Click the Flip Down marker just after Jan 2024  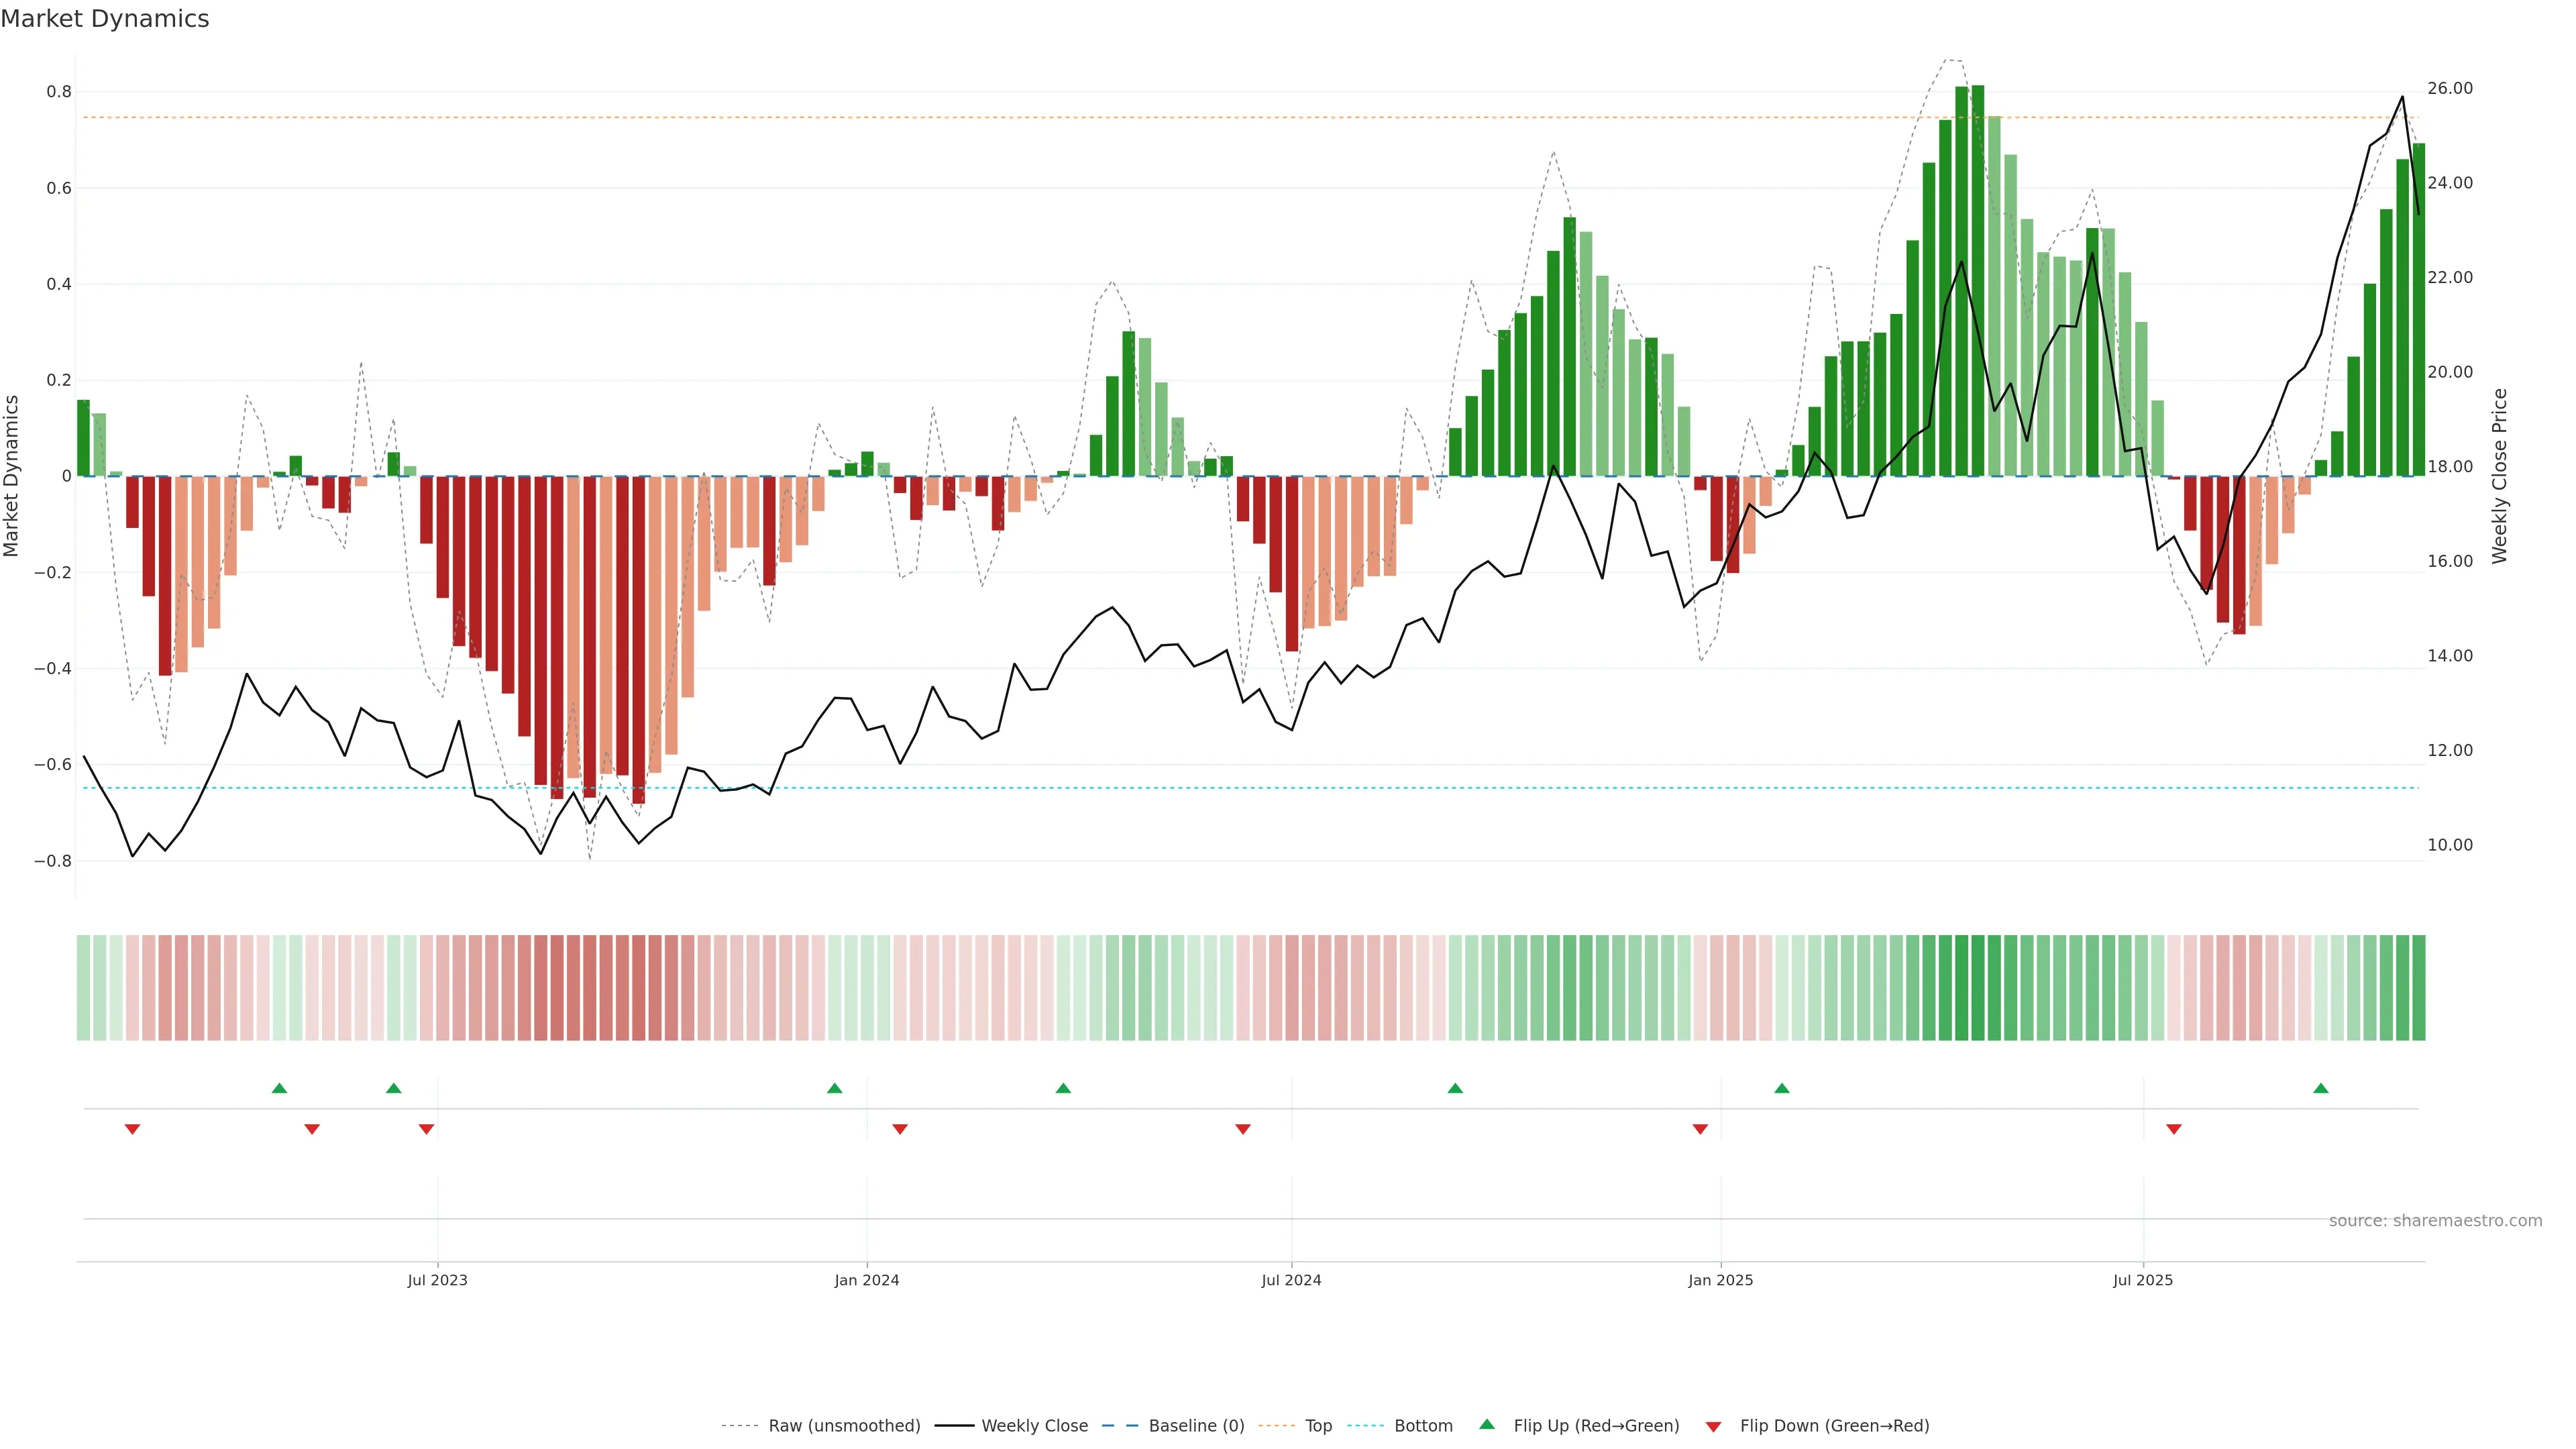click(900, 1129)
